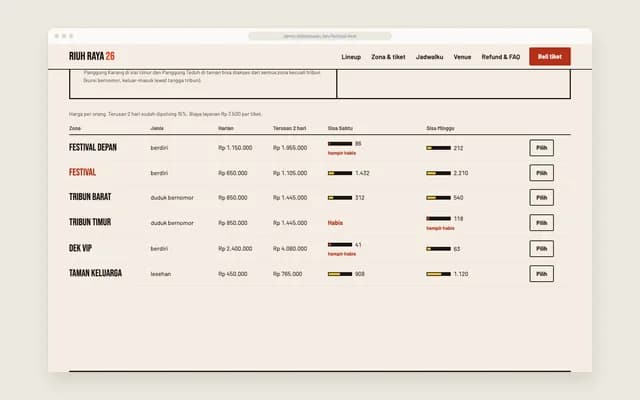
Task: Click the red Habis label for Tribun Timur
Action: pos(335,223)
